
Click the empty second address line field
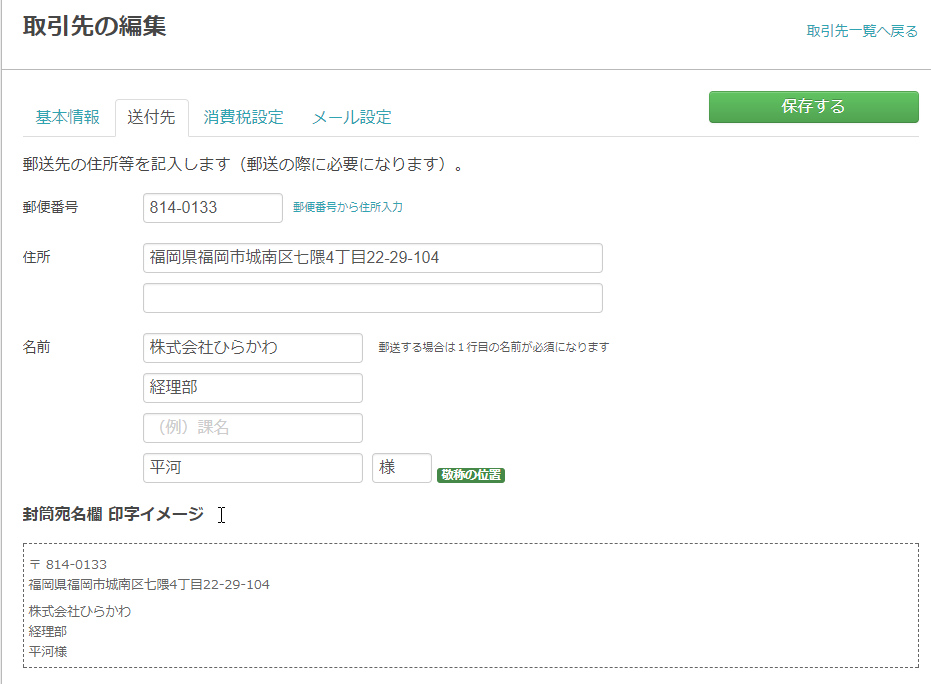(373, 298)
